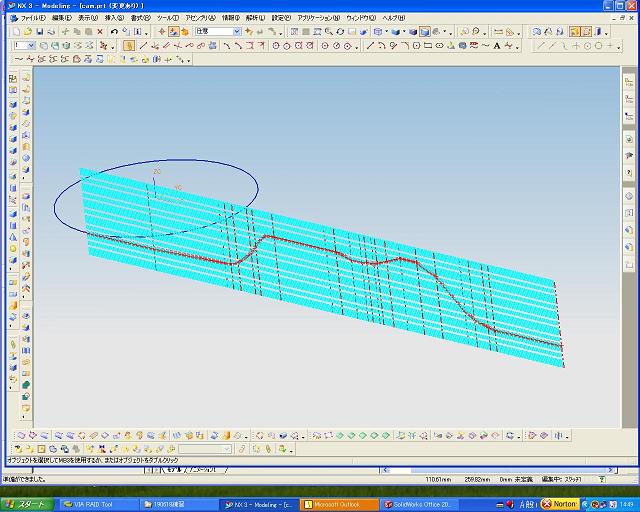This screenshot has width=640, height=512.
Task: Open the layer number dropdown
Action: [32, 45]
